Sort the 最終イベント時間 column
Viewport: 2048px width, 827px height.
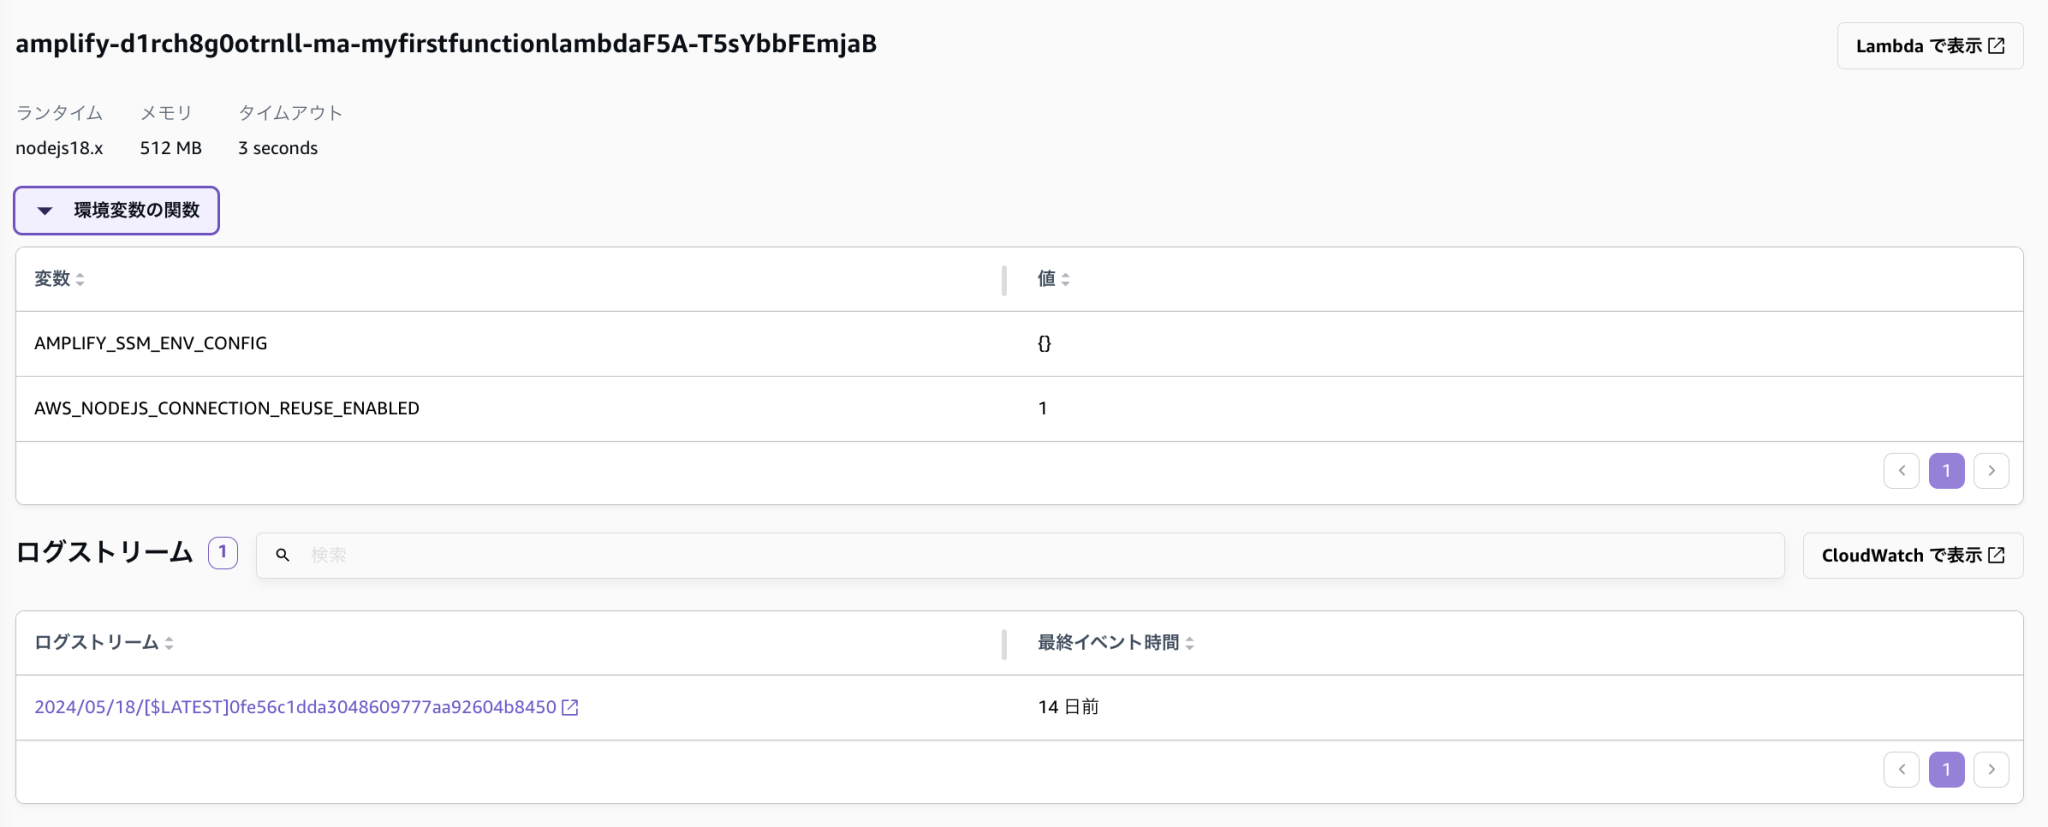(1115, 643)
